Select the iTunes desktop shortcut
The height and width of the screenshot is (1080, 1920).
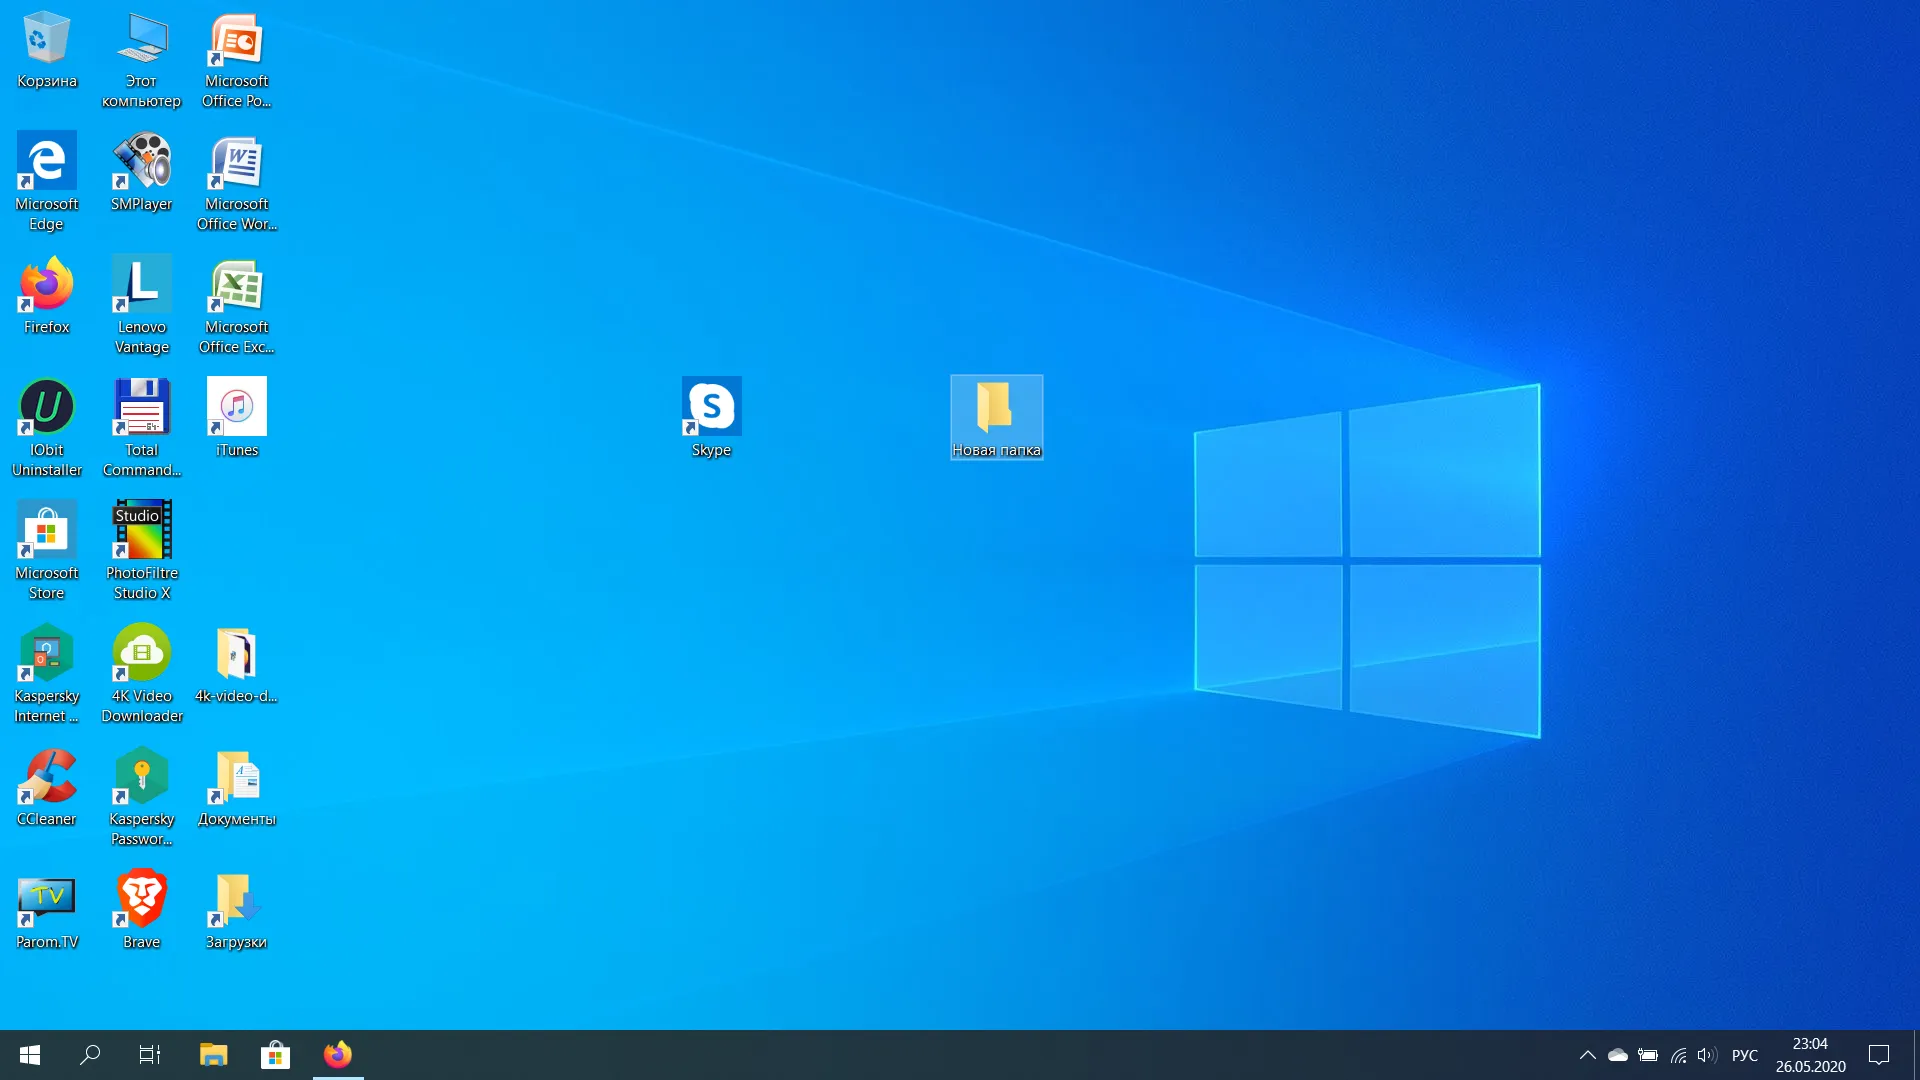point(236,418)
